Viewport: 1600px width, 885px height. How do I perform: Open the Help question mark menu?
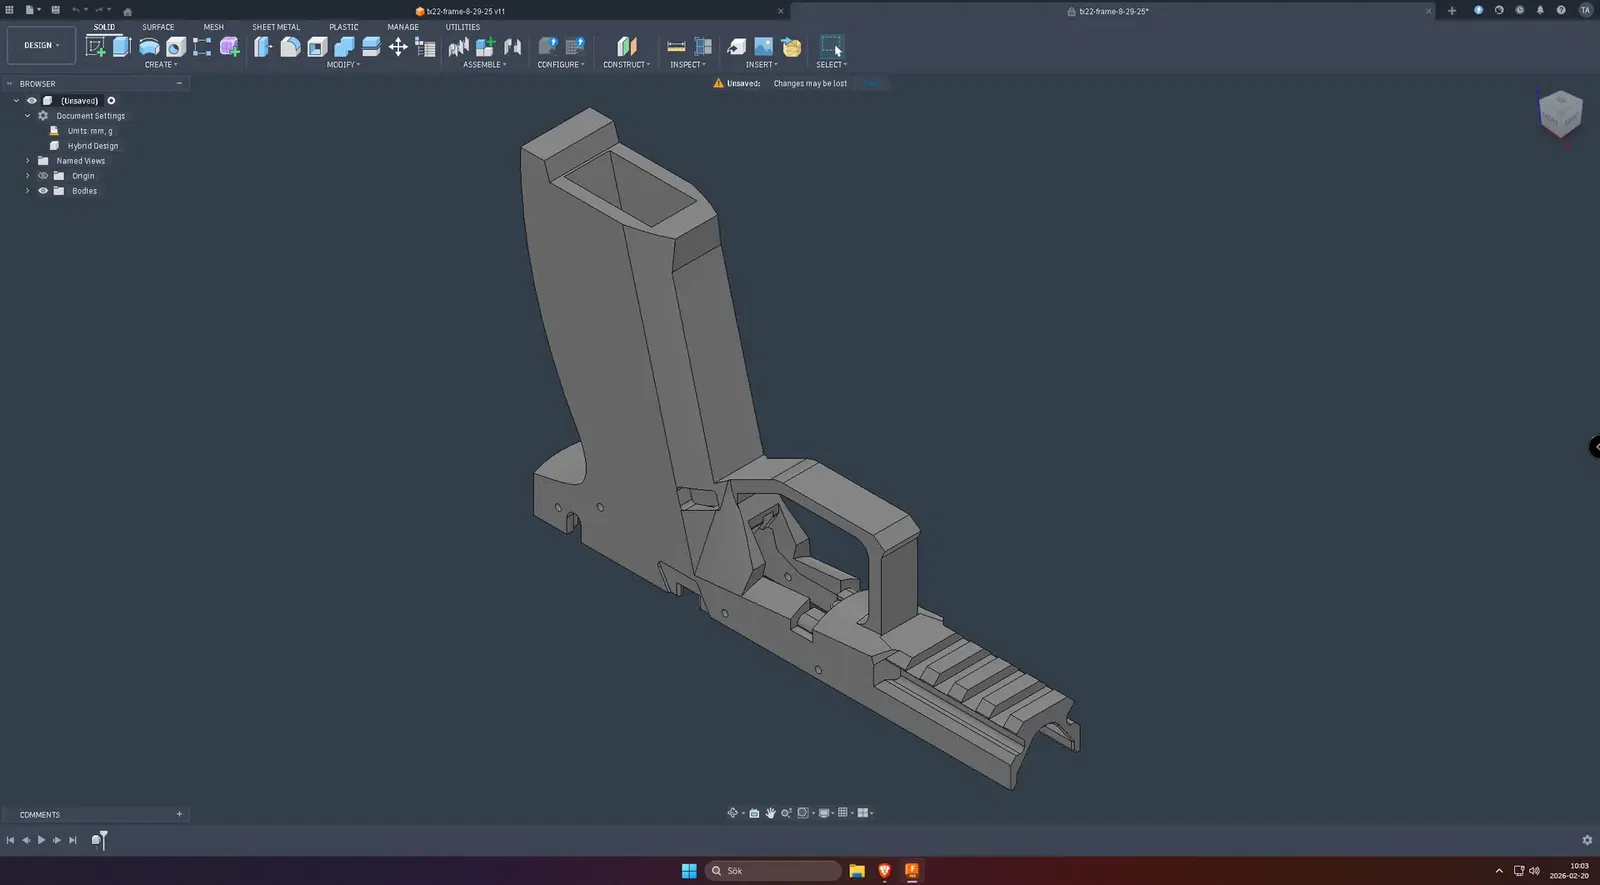click(x=1561, y=10)
